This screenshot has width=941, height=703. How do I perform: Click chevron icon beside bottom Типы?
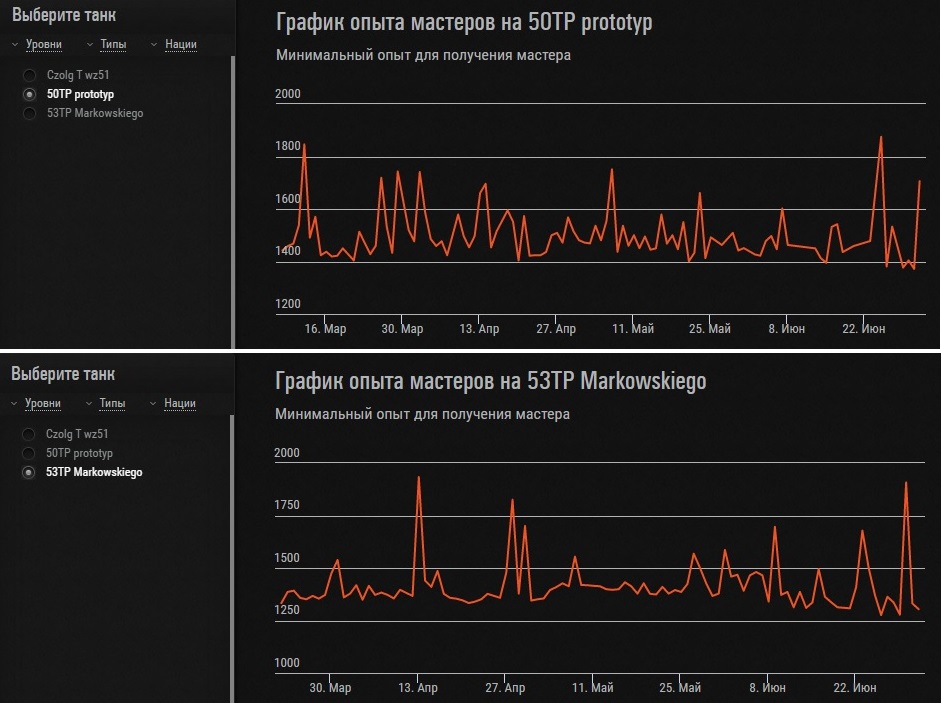click(x=89, y=403)
